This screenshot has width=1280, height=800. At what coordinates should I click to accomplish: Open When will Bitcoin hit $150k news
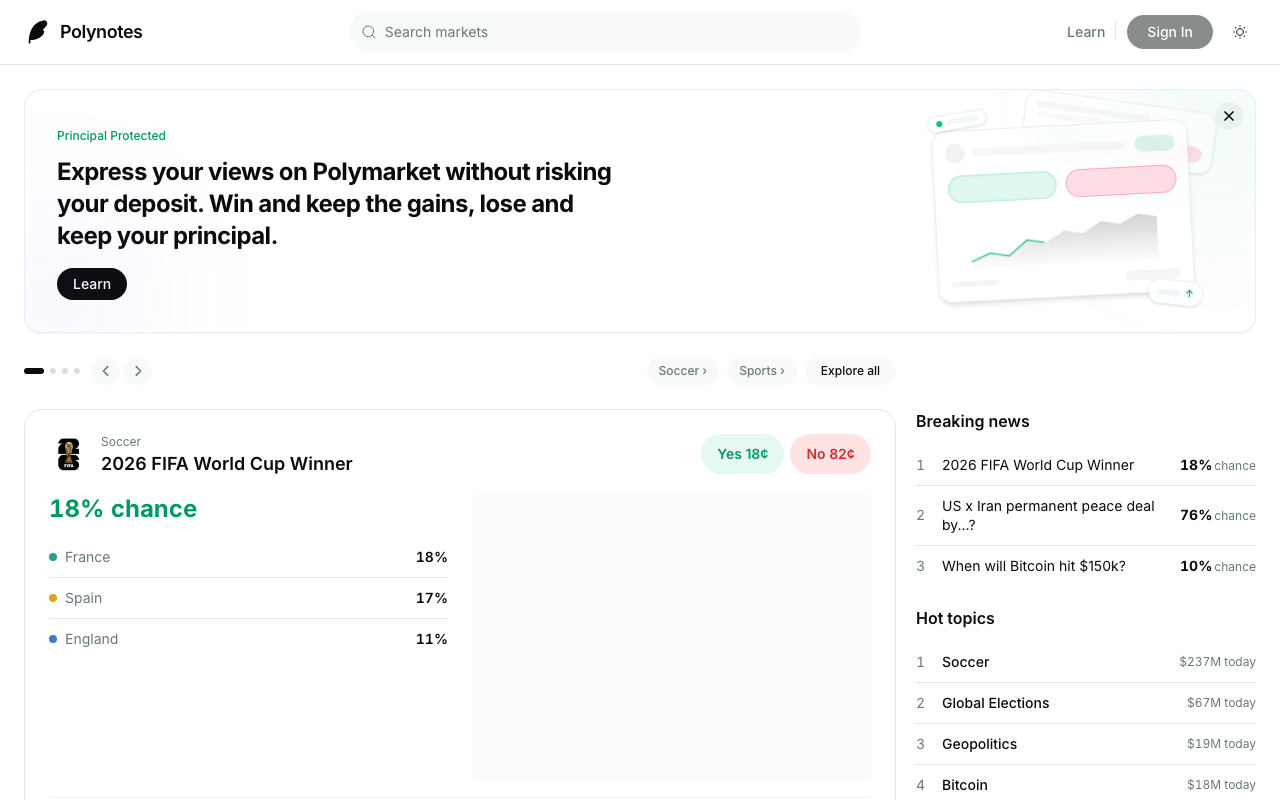(1086, 566)
